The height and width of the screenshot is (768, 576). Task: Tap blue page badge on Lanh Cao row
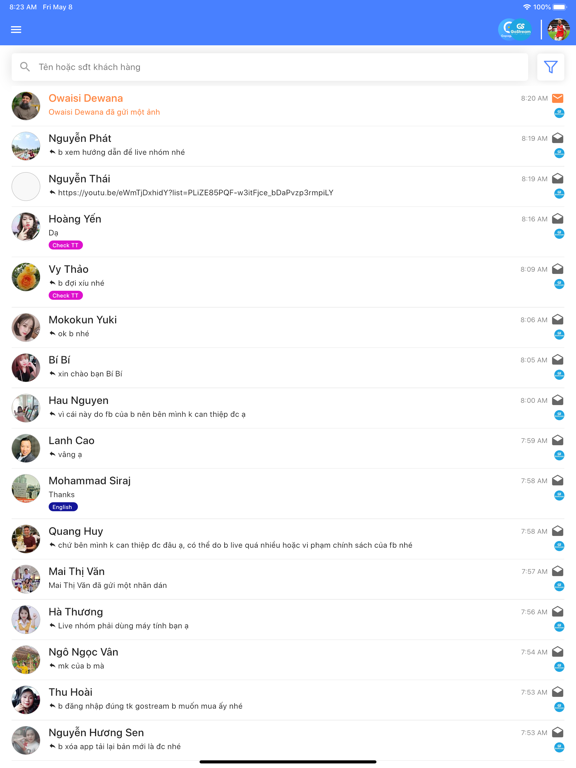[559, 456]
